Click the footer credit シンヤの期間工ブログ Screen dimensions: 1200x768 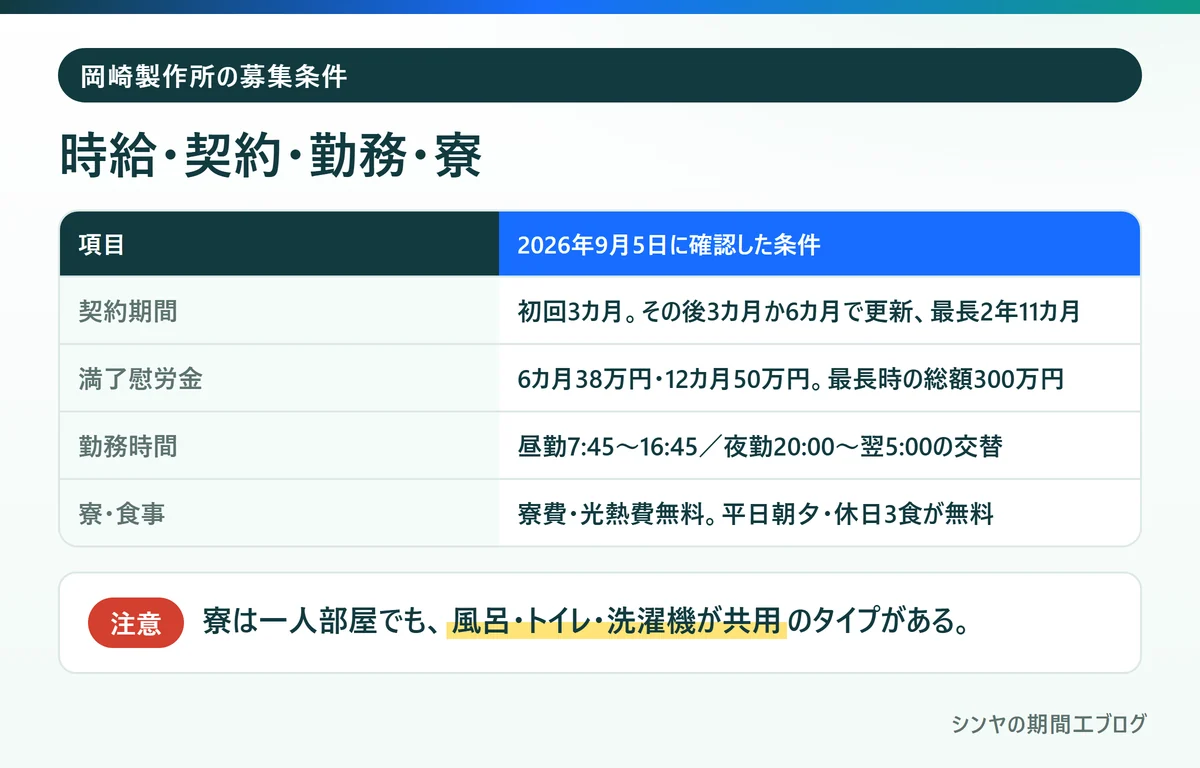click(1048, 724)
